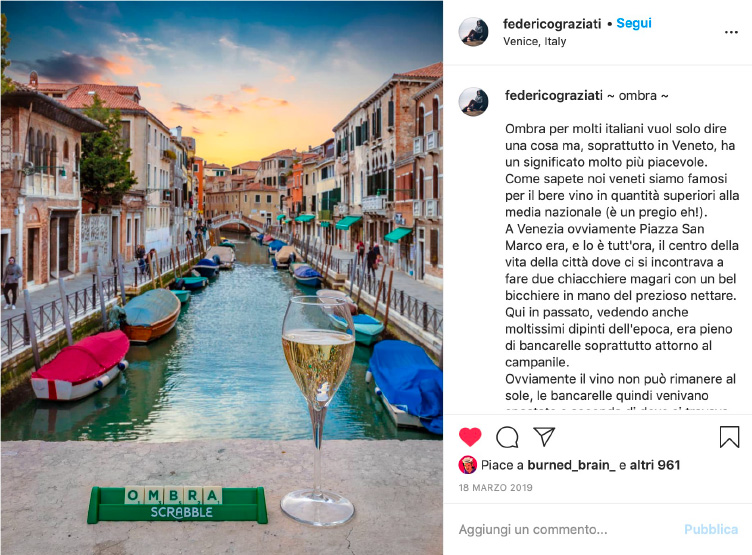The image size is (752, 555).
Task: Open federicograziati username in caption
Action: coord(553,95)
